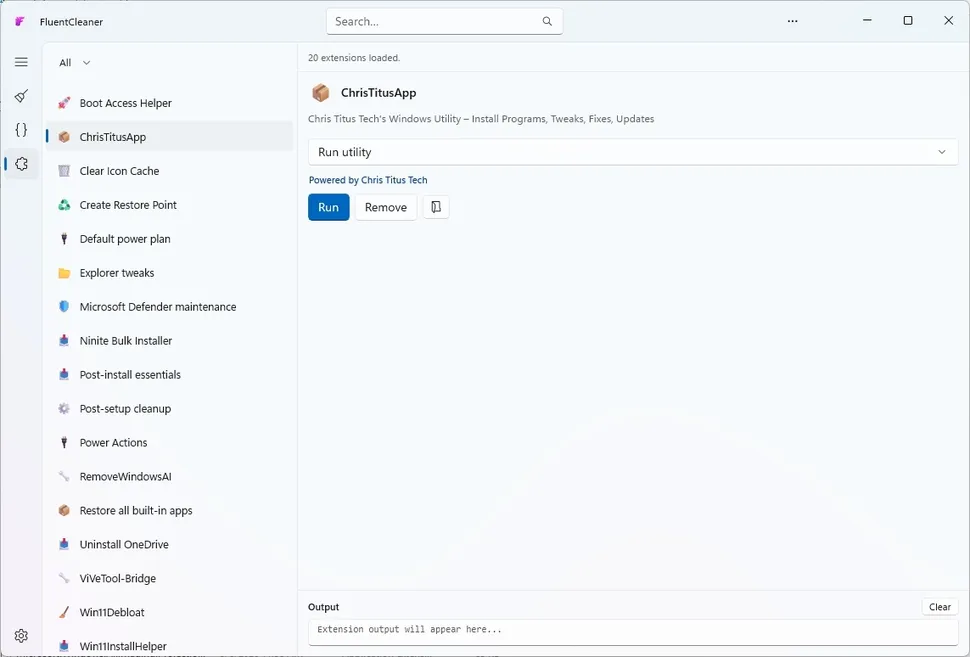Image resolution: width=970 pixels, height=657 pixels.
Task: Select Ninite Bulk Installer entry
Action: coord(170,341)
